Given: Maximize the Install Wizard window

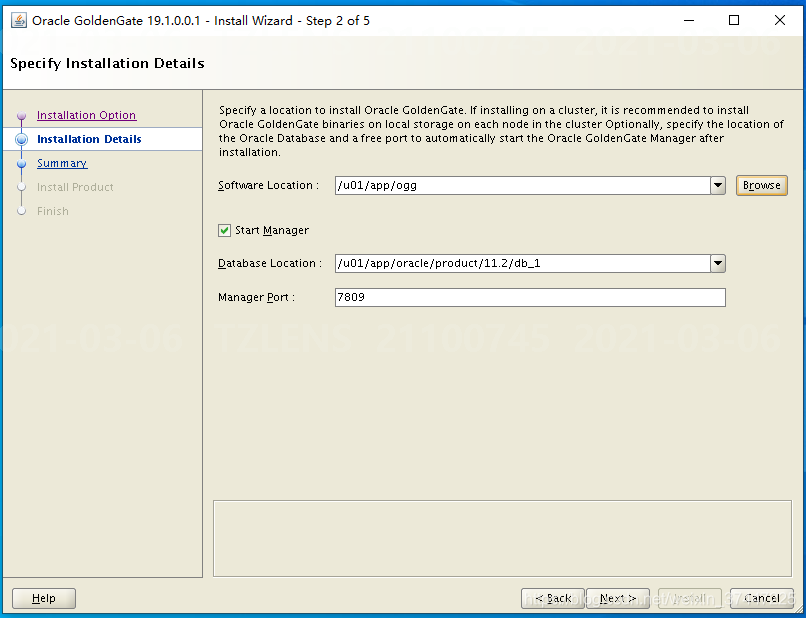Looking at the screenshot, I should point(734,21).
